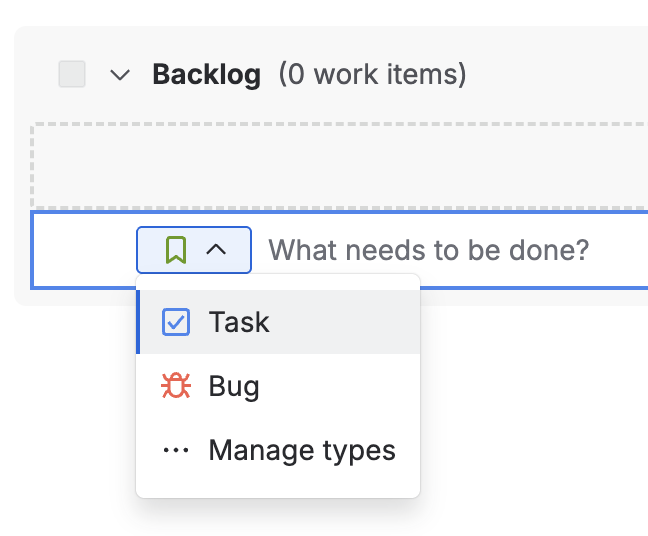Collapse the Backlog section chevron
Viewport: 648px width, 536px height.
point(120,75)
